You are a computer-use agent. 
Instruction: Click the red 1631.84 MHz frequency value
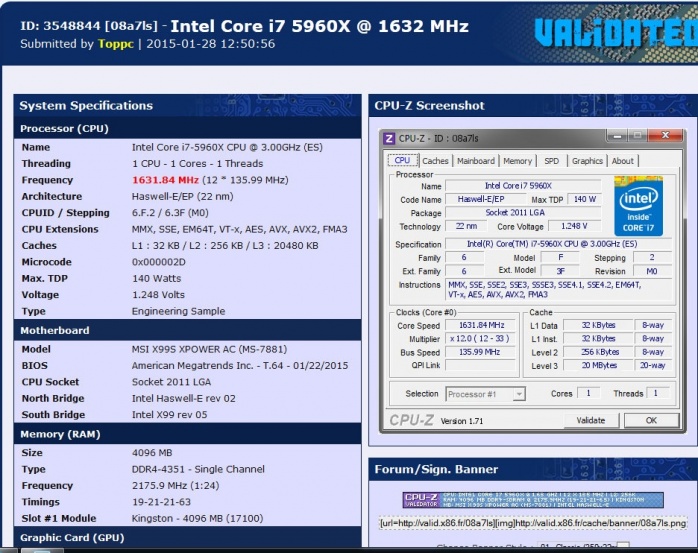click(x=165, y=180)
